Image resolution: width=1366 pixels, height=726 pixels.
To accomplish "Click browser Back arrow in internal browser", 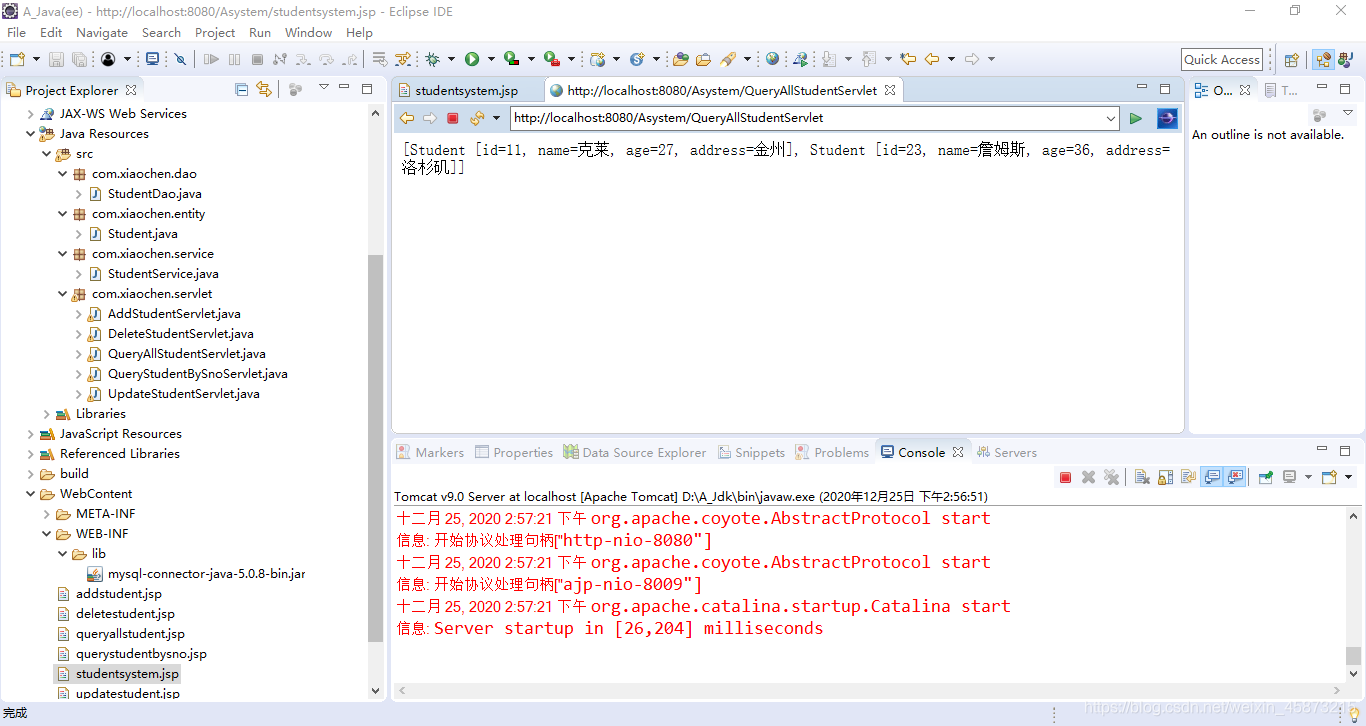I will (407, 118).
